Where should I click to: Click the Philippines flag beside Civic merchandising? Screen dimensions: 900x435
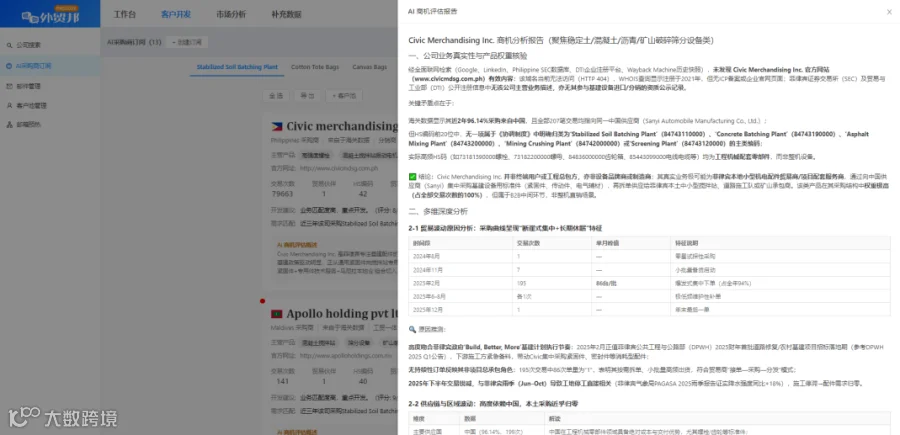coord(277,126)
